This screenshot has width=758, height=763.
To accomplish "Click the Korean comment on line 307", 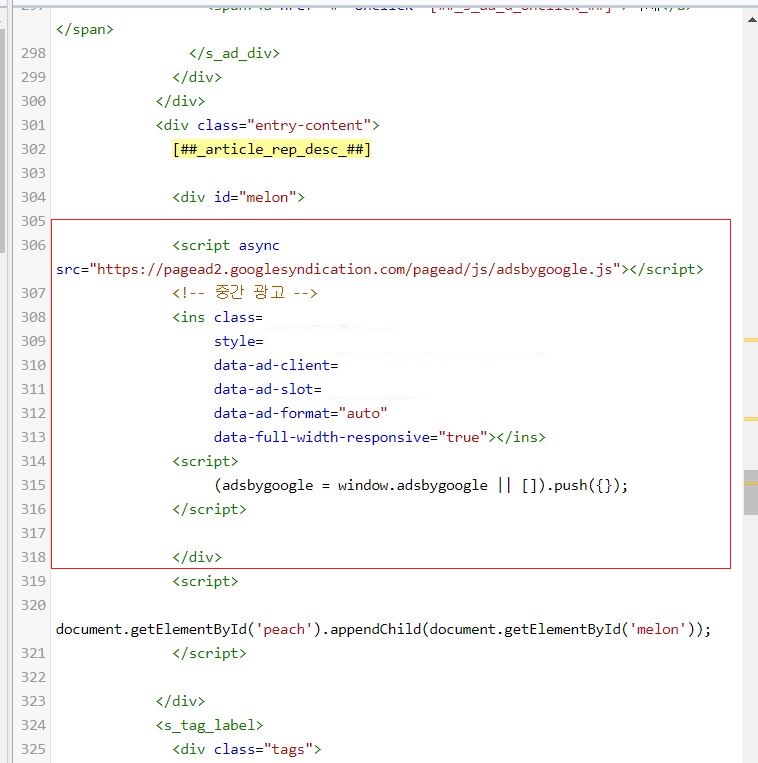I will coord(245,293).
